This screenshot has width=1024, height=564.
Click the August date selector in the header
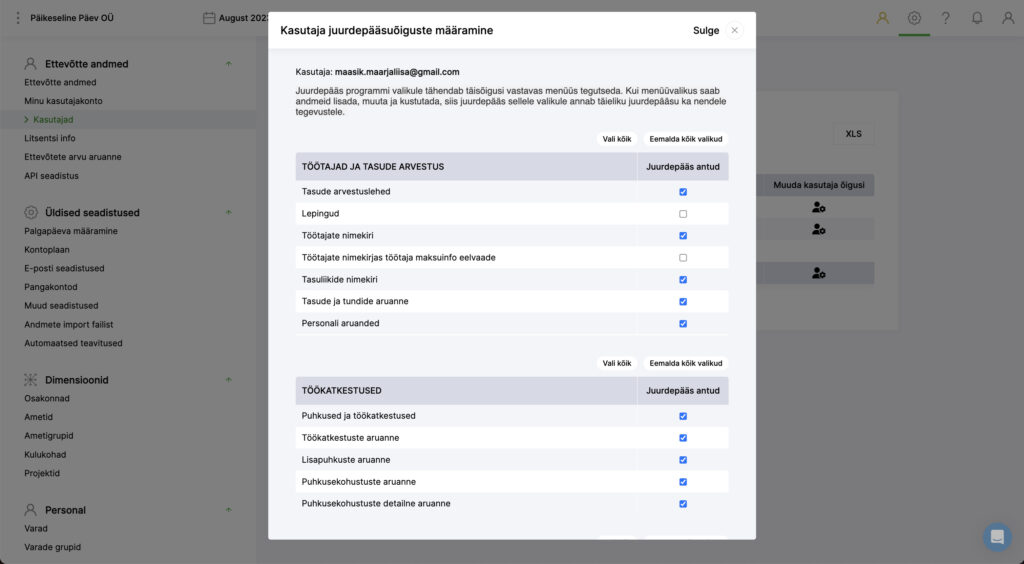click(243, 18)
